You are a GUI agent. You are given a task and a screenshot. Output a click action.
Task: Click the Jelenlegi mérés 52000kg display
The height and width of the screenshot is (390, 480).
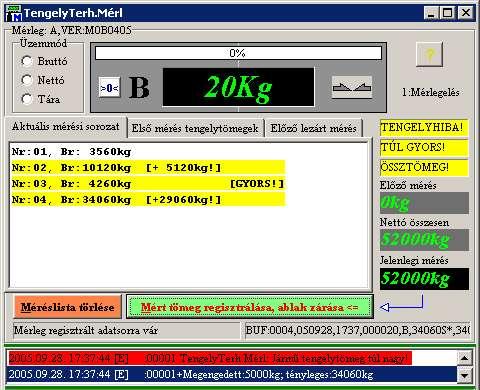424,279
